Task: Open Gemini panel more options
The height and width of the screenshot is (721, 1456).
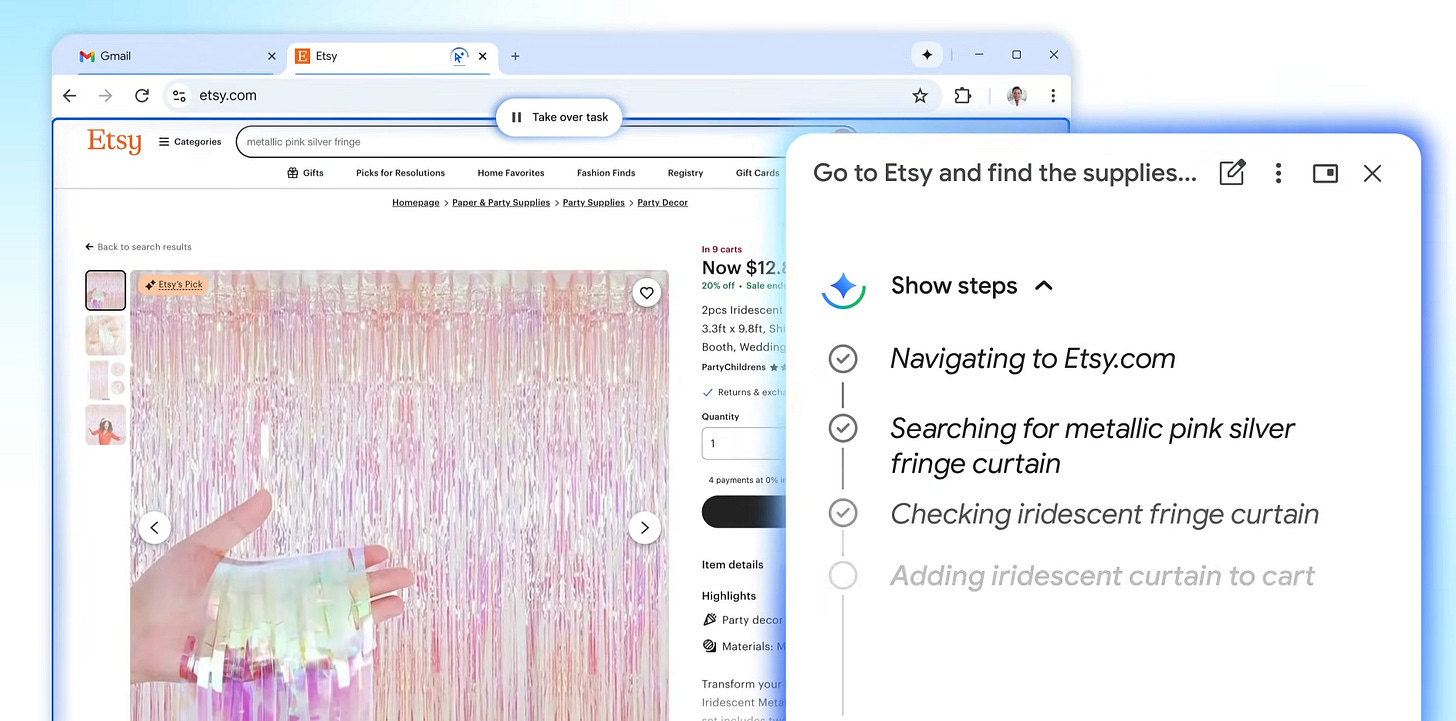Action: pos(1278,173)
